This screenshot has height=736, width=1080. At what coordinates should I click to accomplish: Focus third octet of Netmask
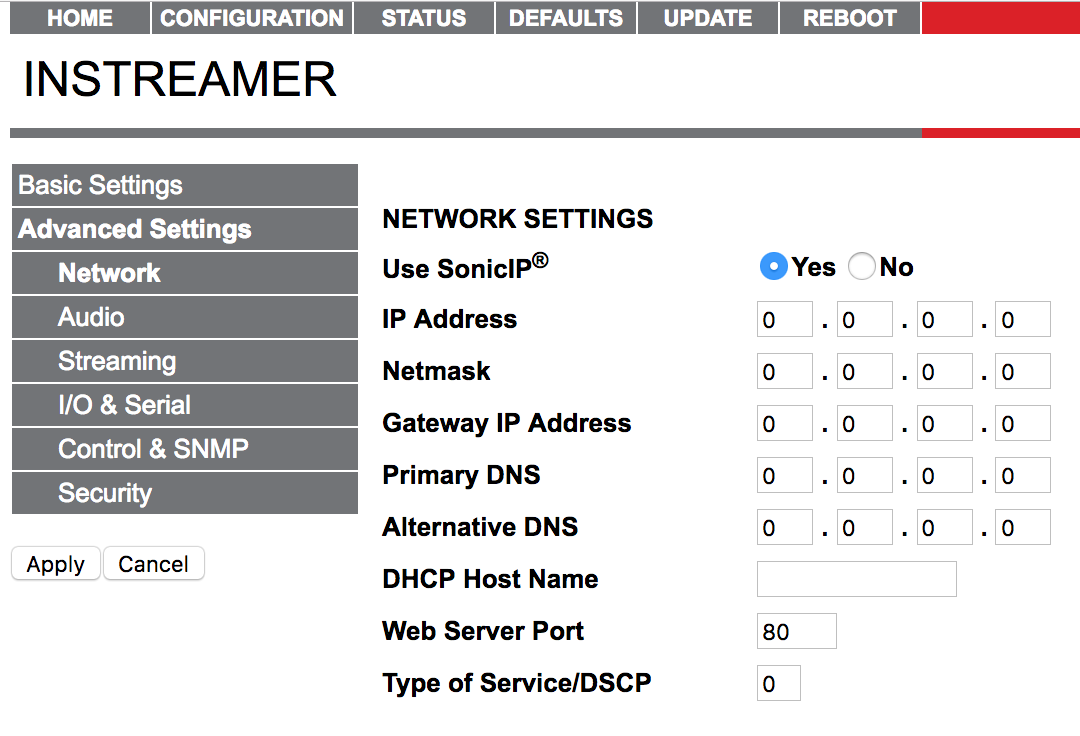944,371
